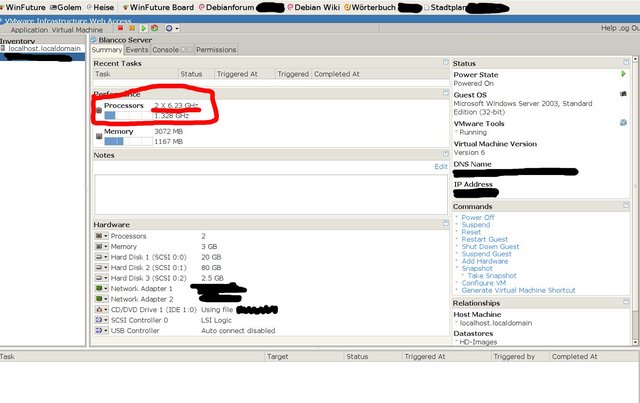This screenshot has width=640, height=403.
Task: Click the Memory icon in the Performance panel
Action: (x=99, y=136)
